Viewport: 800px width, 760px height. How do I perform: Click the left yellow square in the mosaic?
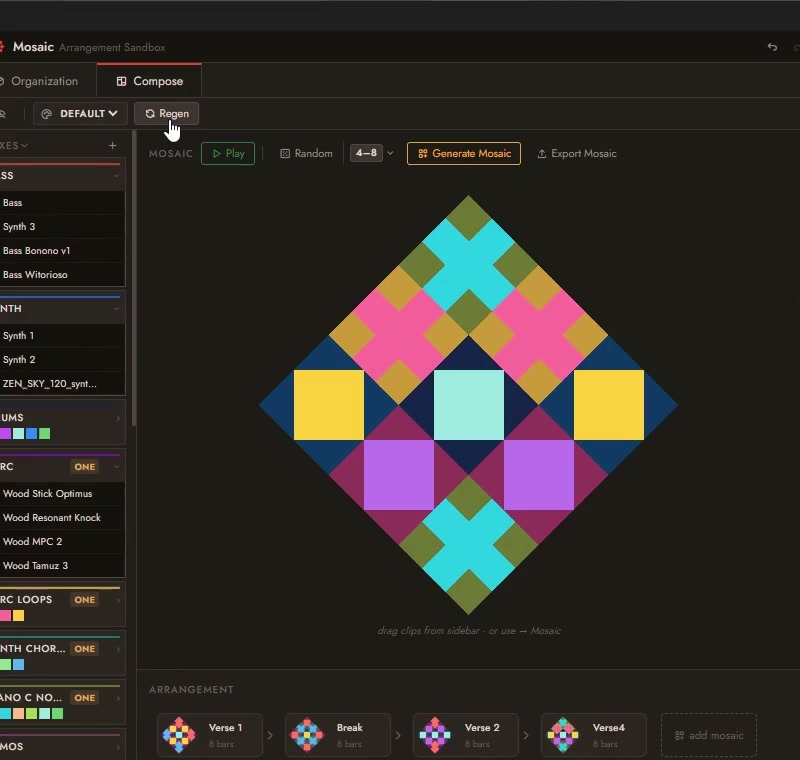[329, 405]
